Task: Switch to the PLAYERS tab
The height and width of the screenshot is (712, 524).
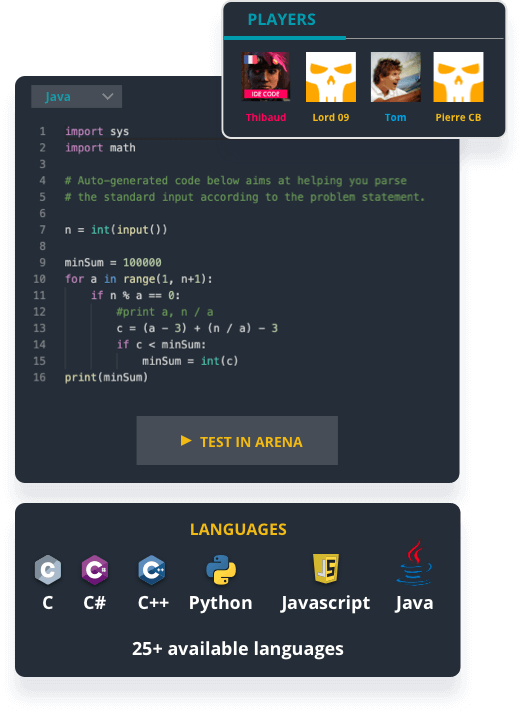Action: pos(282,20)
